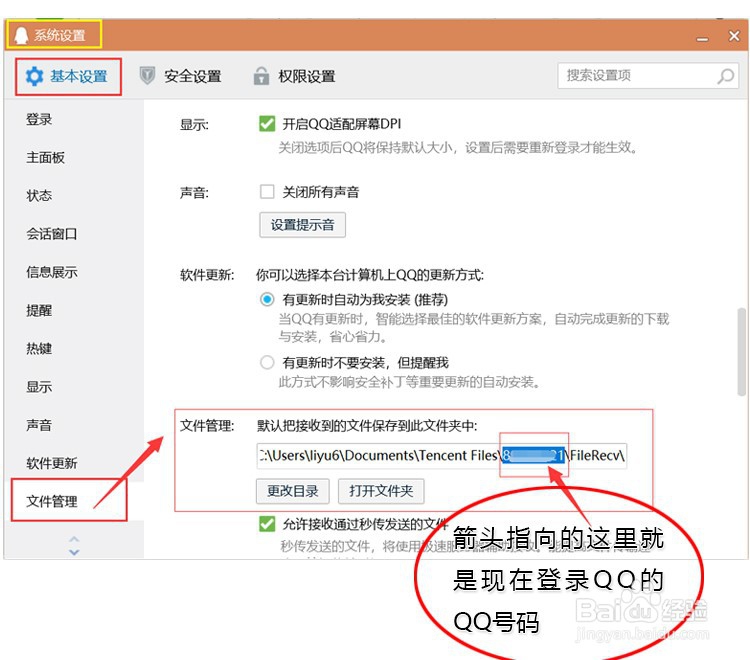Click the gear icon beside 基本设置

pyautogui.click(x=34, y=77)
